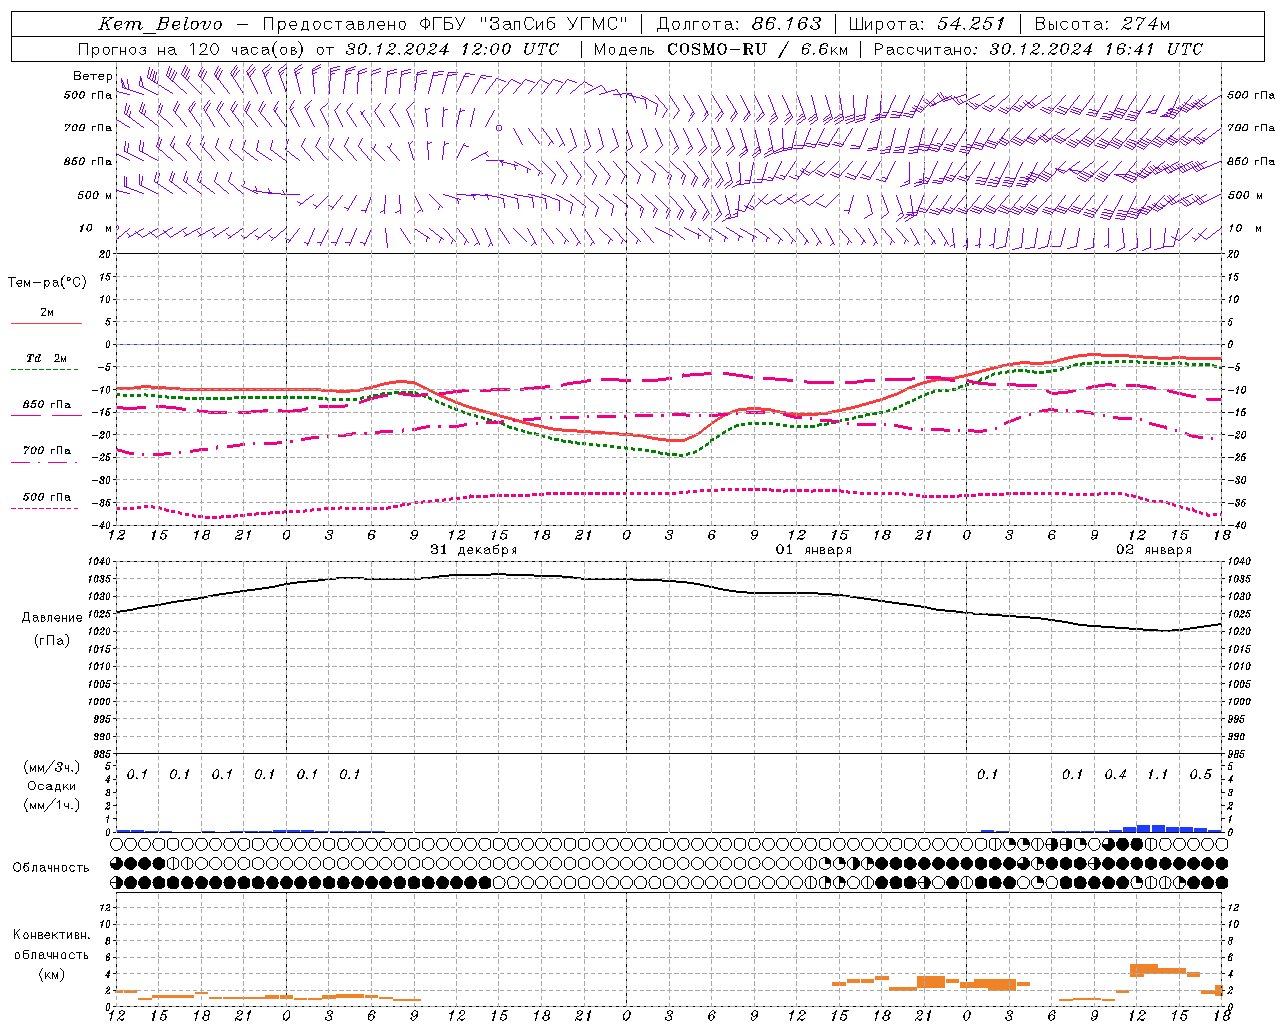Click the '01 января' date marker
Viewport: 1280px width, 1024px height.
tap(814, 550)
